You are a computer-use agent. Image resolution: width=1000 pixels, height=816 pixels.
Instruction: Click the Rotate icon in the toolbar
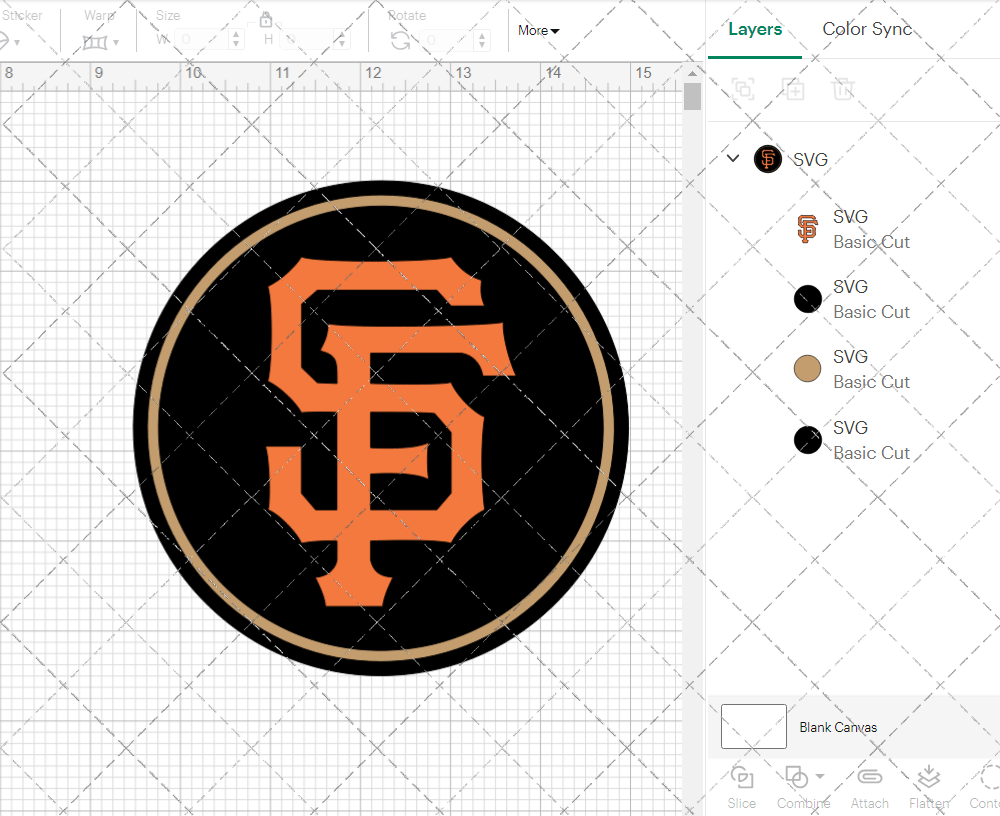(x=400, y=40)
